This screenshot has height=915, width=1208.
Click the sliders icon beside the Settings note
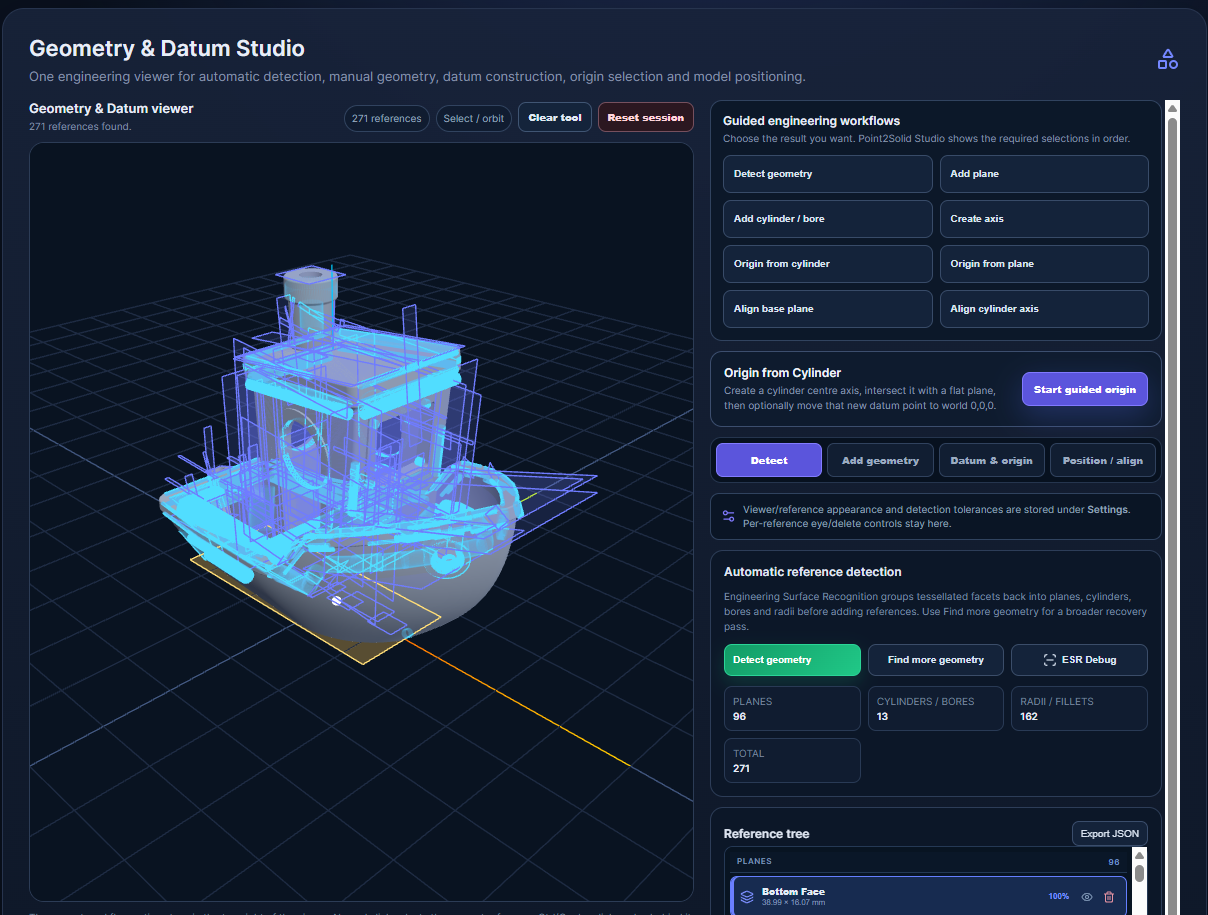tap(728, 516)
